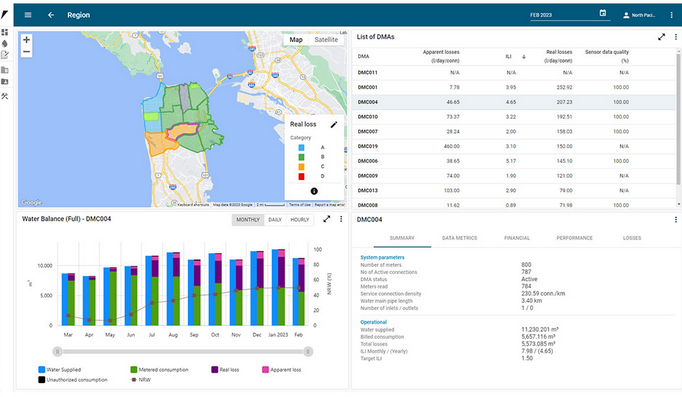Open the calendar date picker icon
This screenshot has height=397, width=682.
[603, 13]
